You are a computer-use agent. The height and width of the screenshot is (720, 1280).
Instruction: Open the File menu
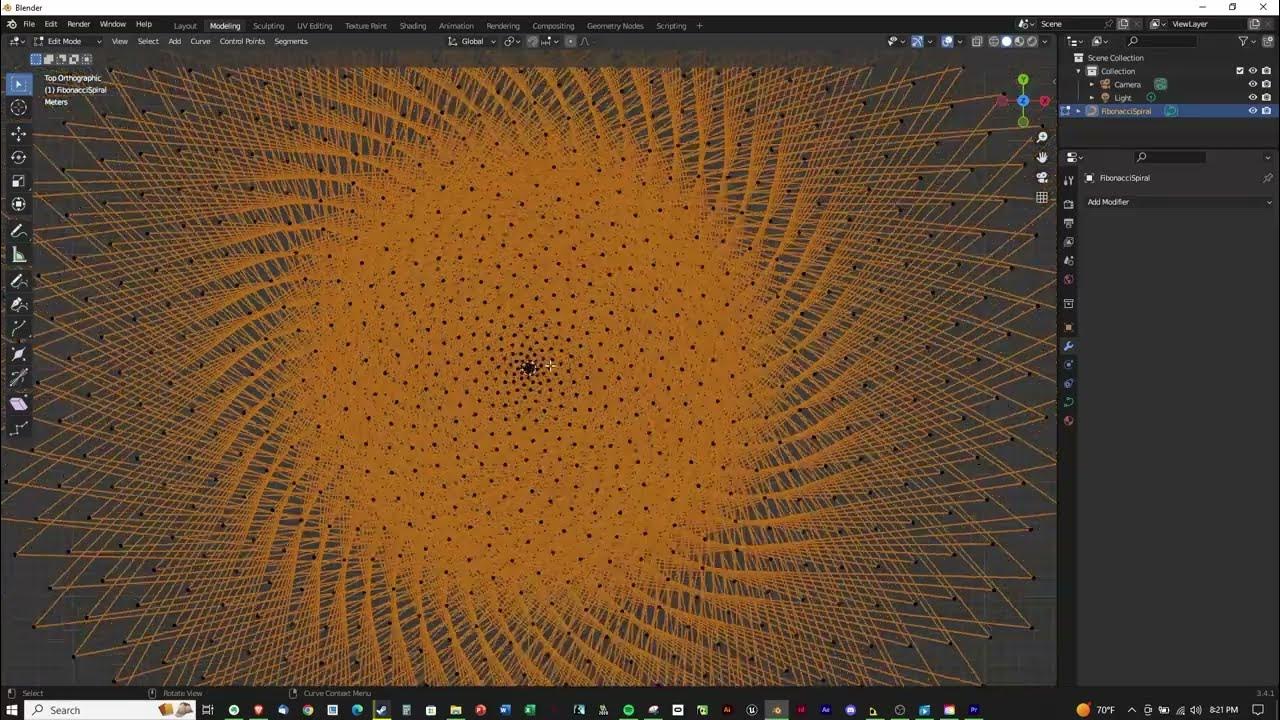tap(29, 24)
